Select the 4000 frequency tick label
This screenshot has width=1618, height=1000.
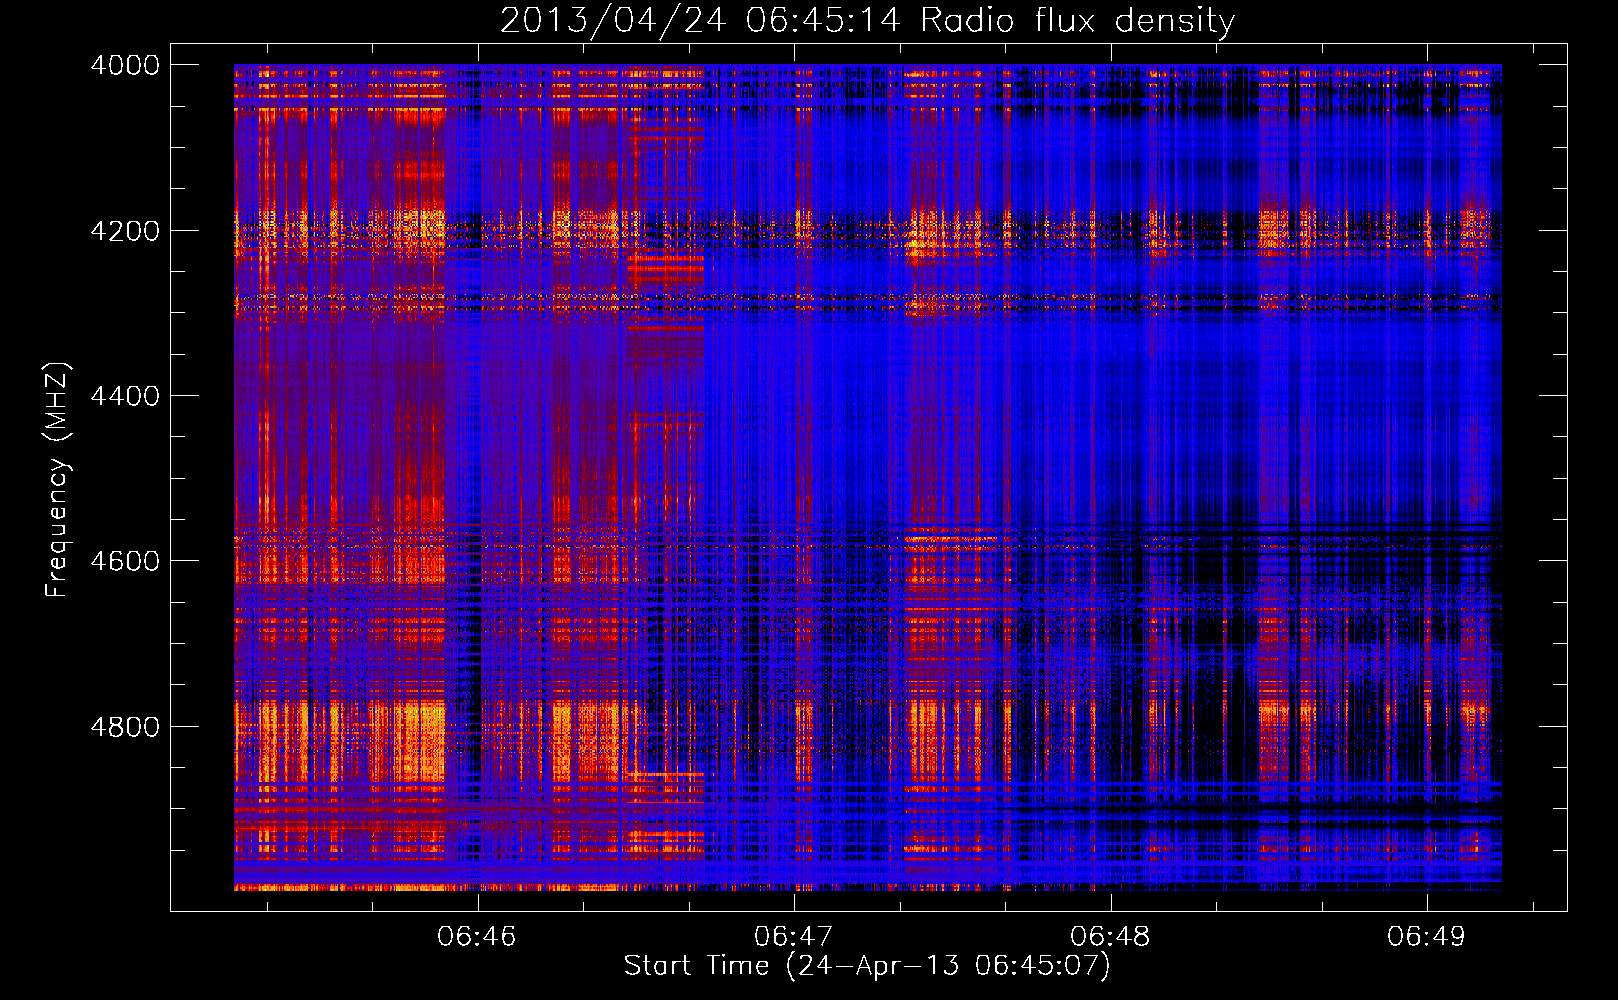pos(125,65)
